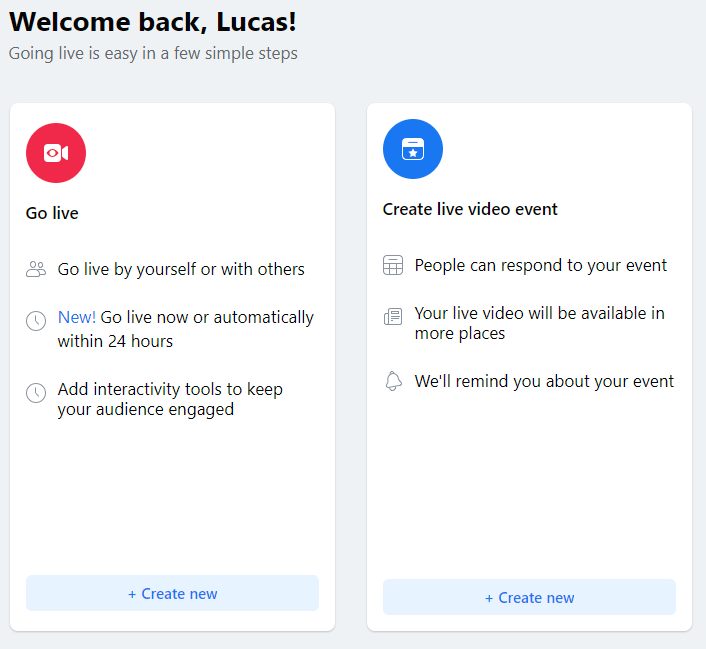Click the bell icon beside We'll remind you
Image resolution: width=706 pixels, height=649 pixels.
(x=393, y=381)
